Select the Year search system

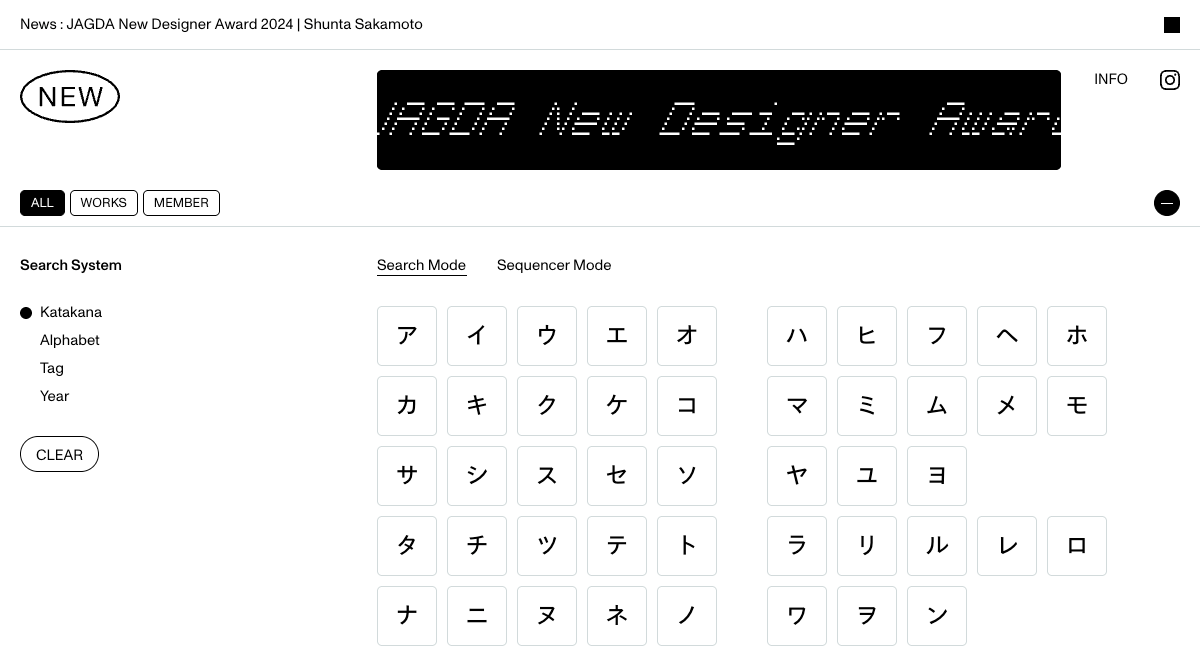coord(55,396)
